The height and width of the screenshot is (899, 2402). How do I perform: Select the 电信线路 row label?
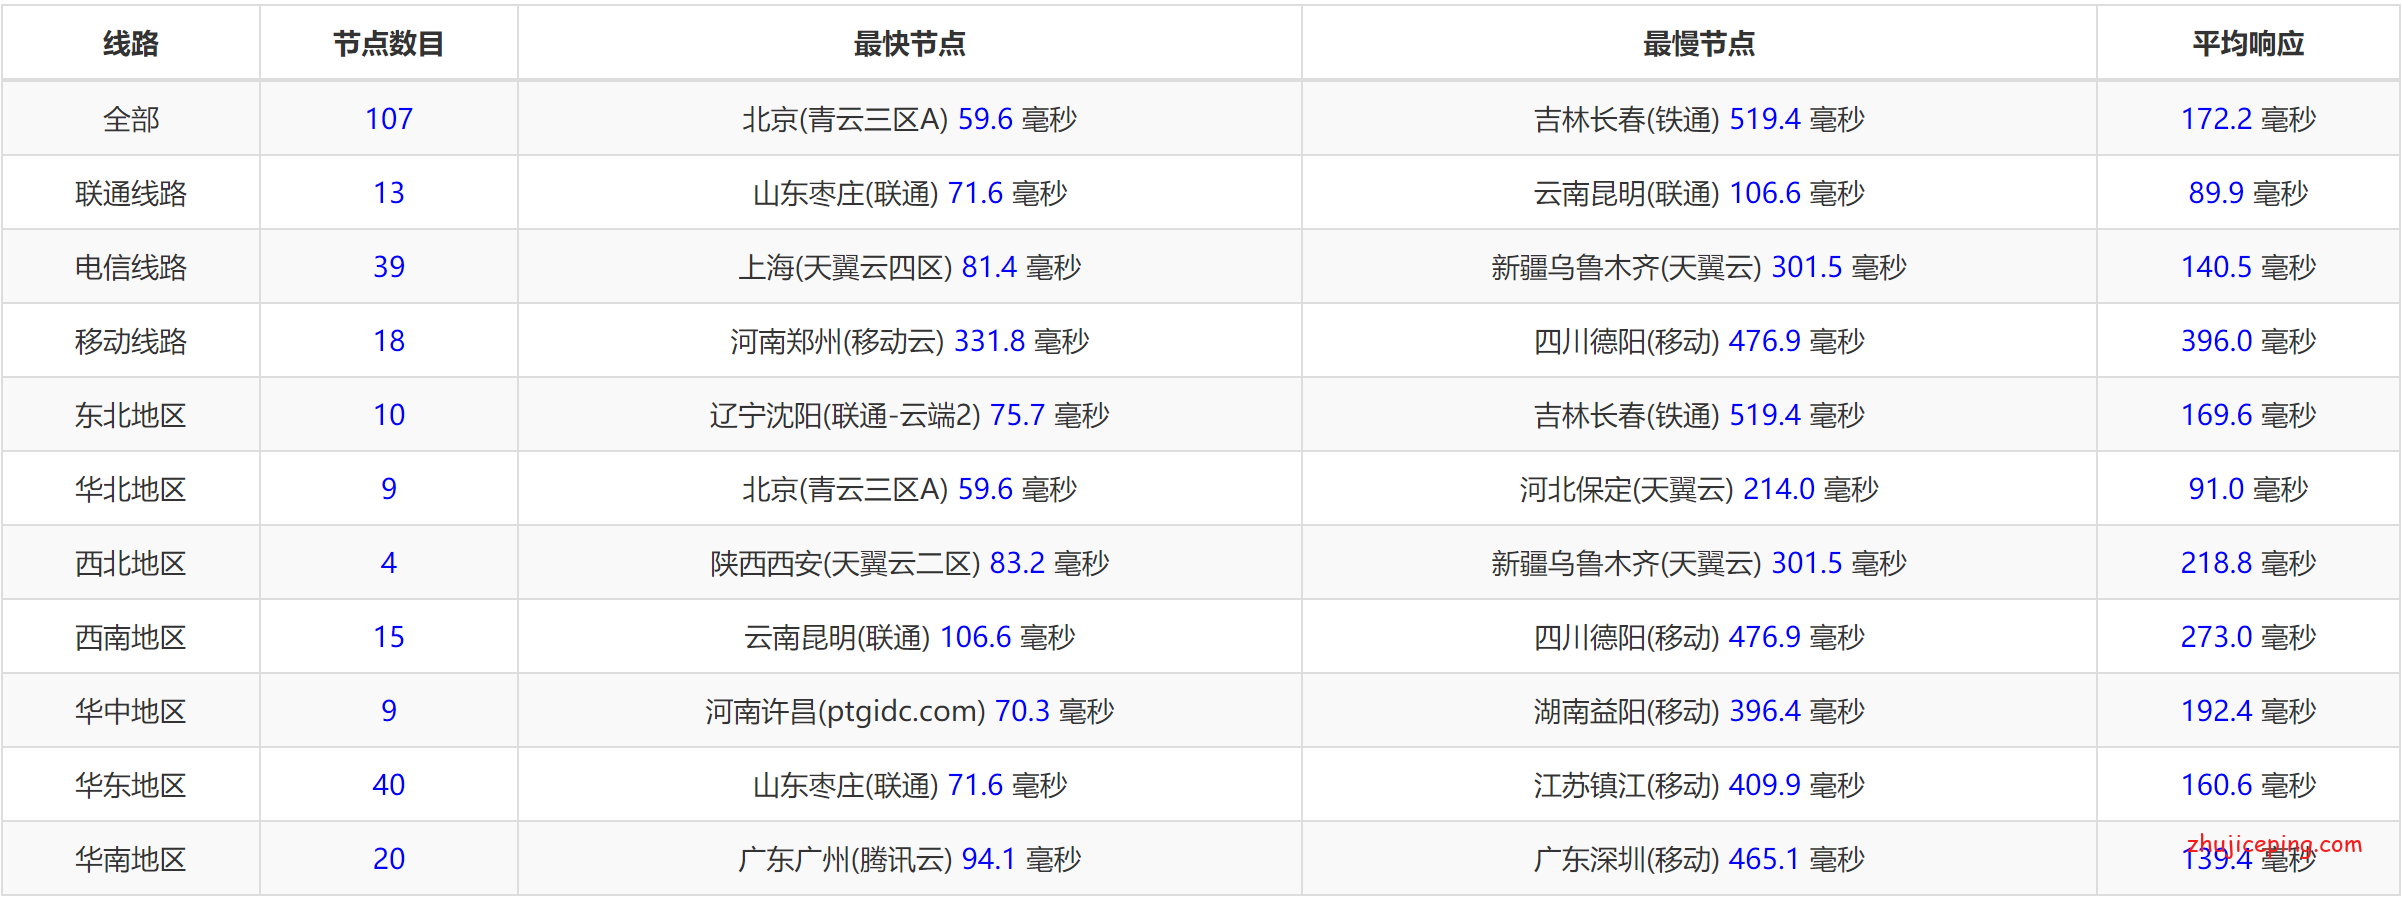point(131,267)
